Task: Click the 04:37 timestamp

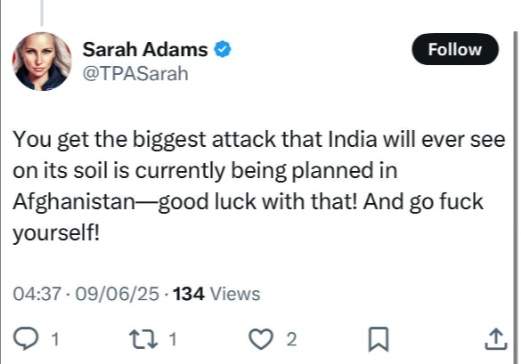Action: pyautogui.click(x=37, y=294)
